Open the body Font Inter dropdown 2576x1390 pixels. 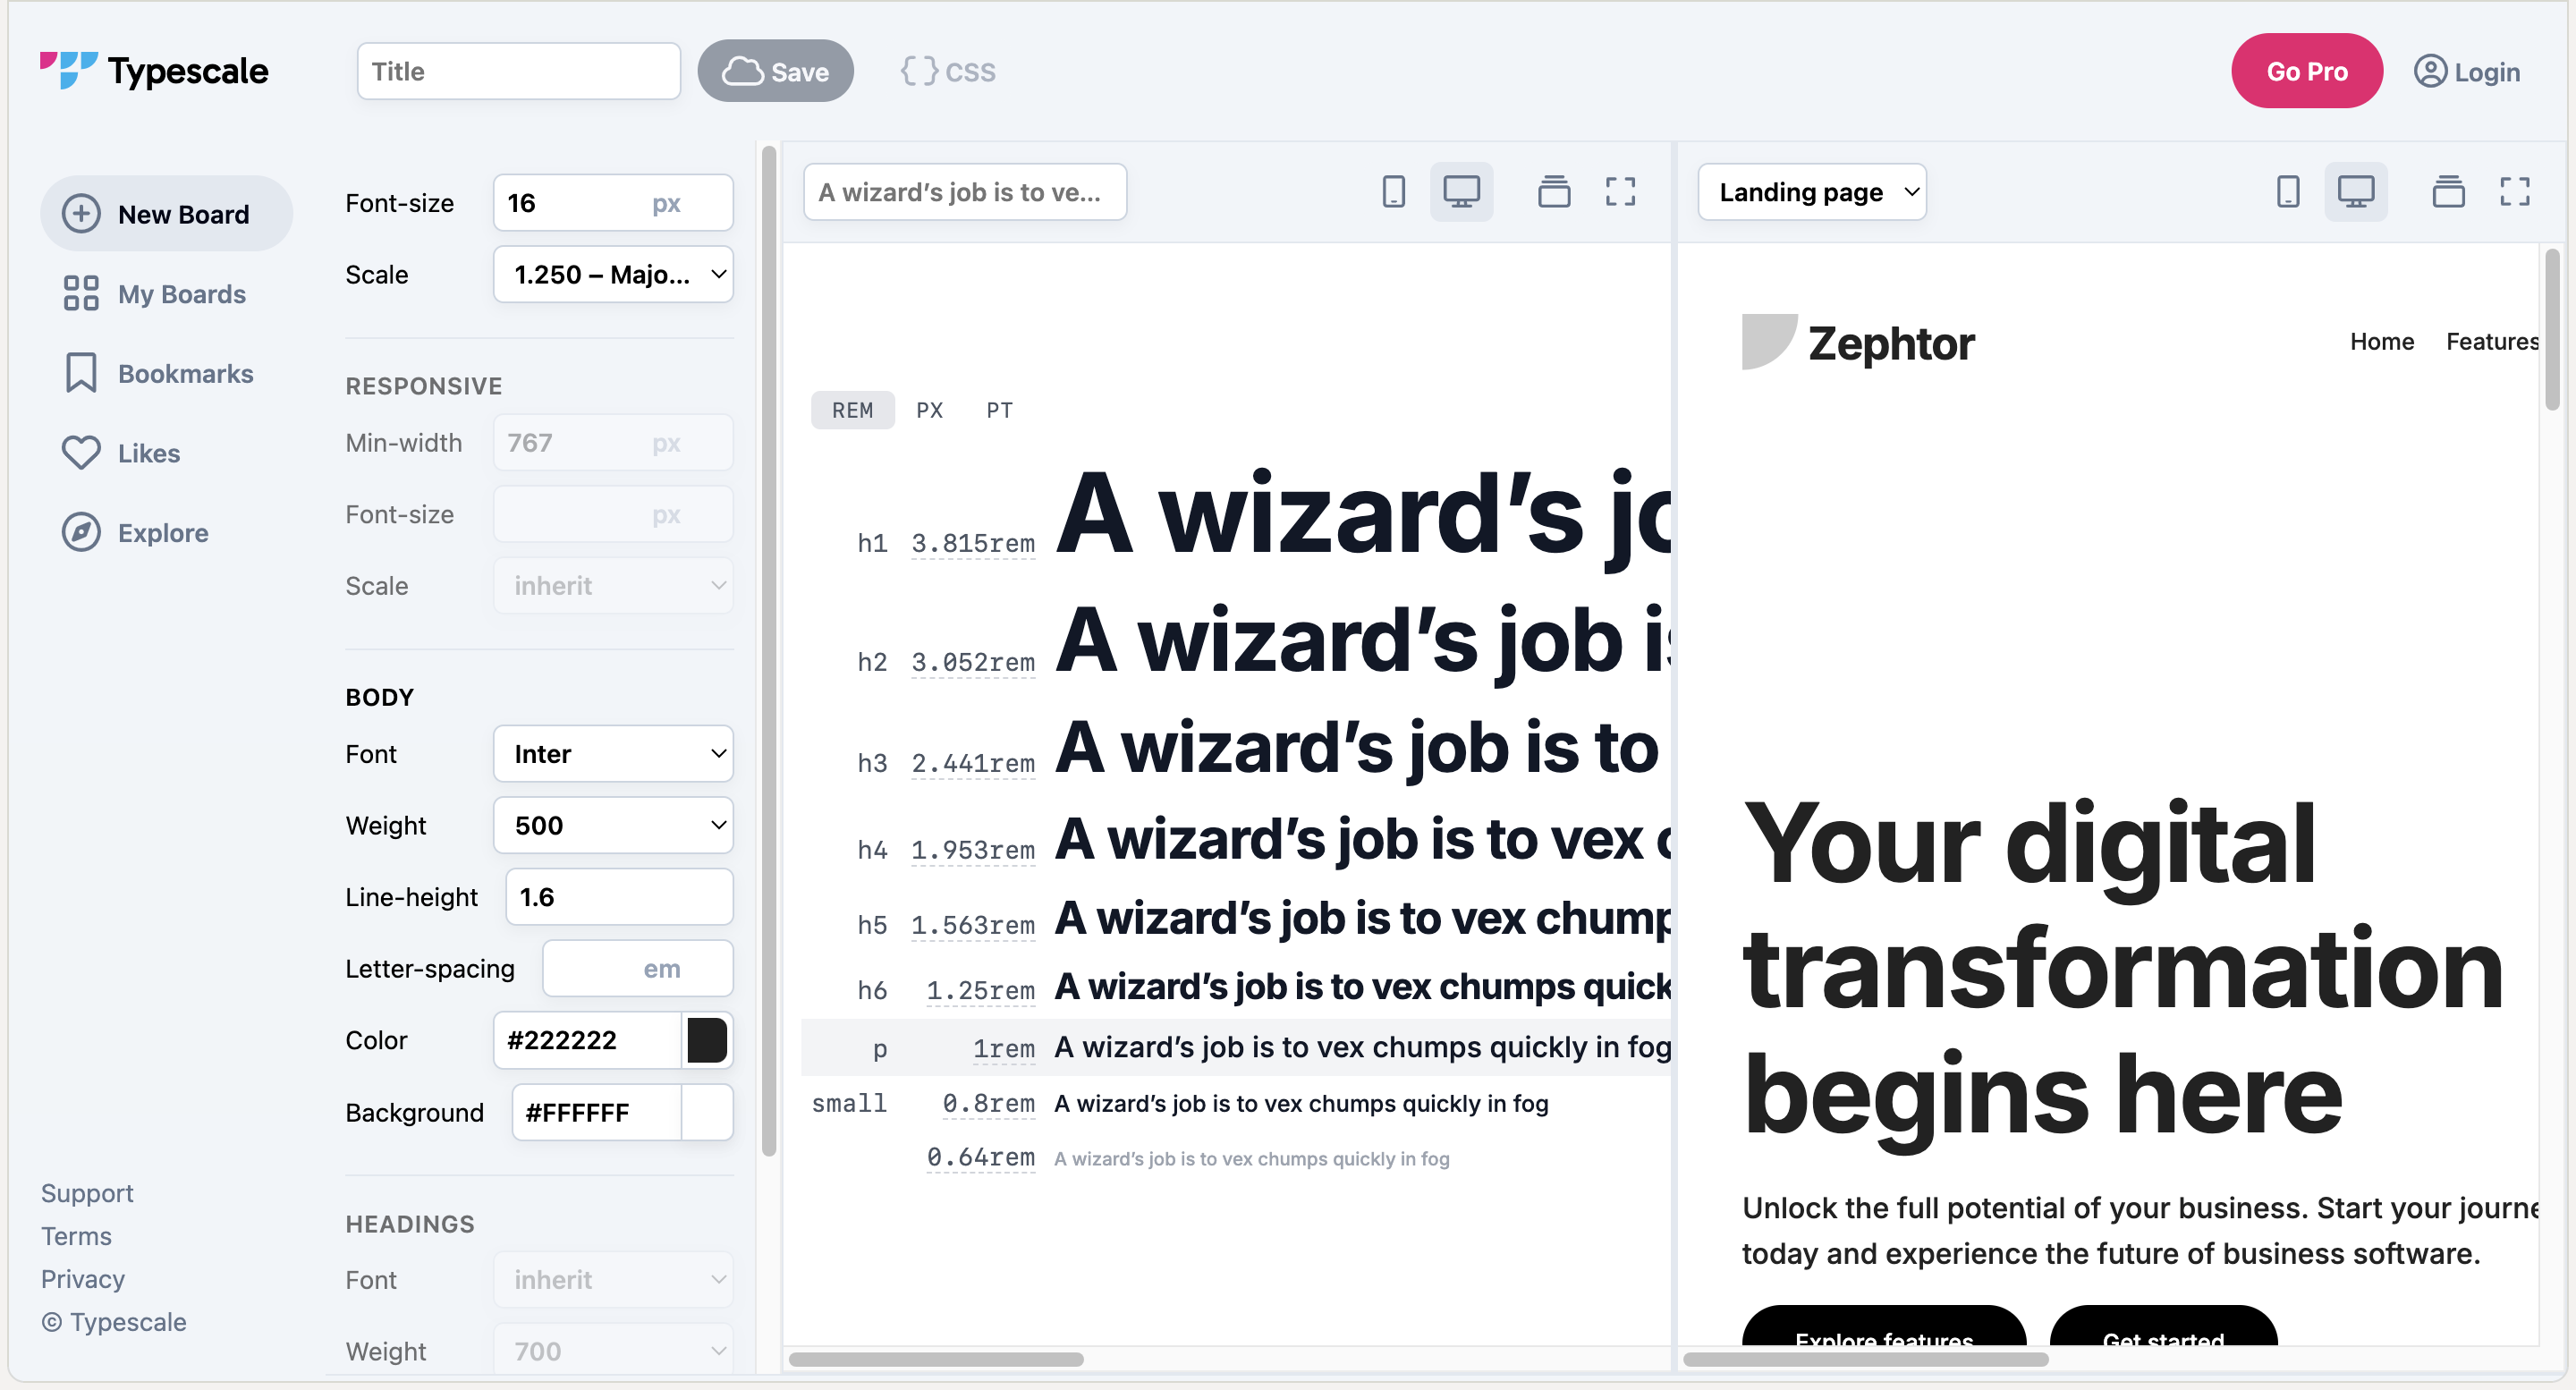click(613, 753)
